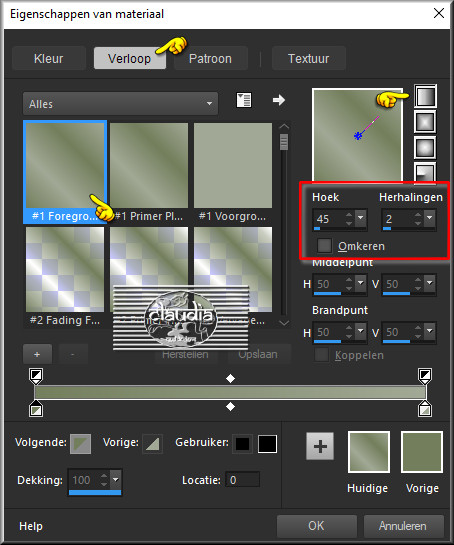
Task: Select the linear gradient style icon
Action: click(x=425, y=96)
